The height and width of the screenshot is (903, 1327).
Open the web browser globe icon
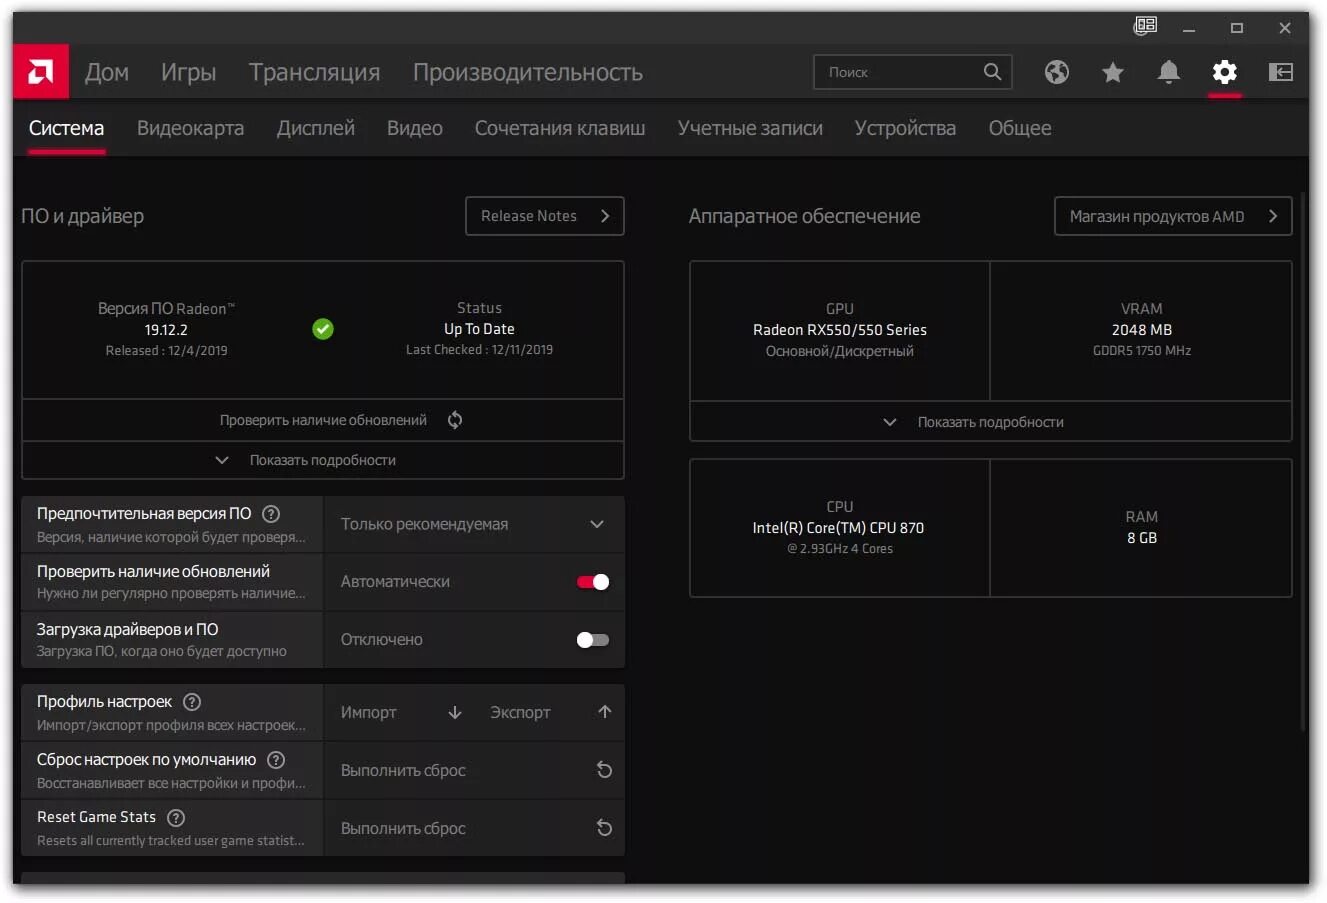pyautogui.click(x=1057, y=72)
